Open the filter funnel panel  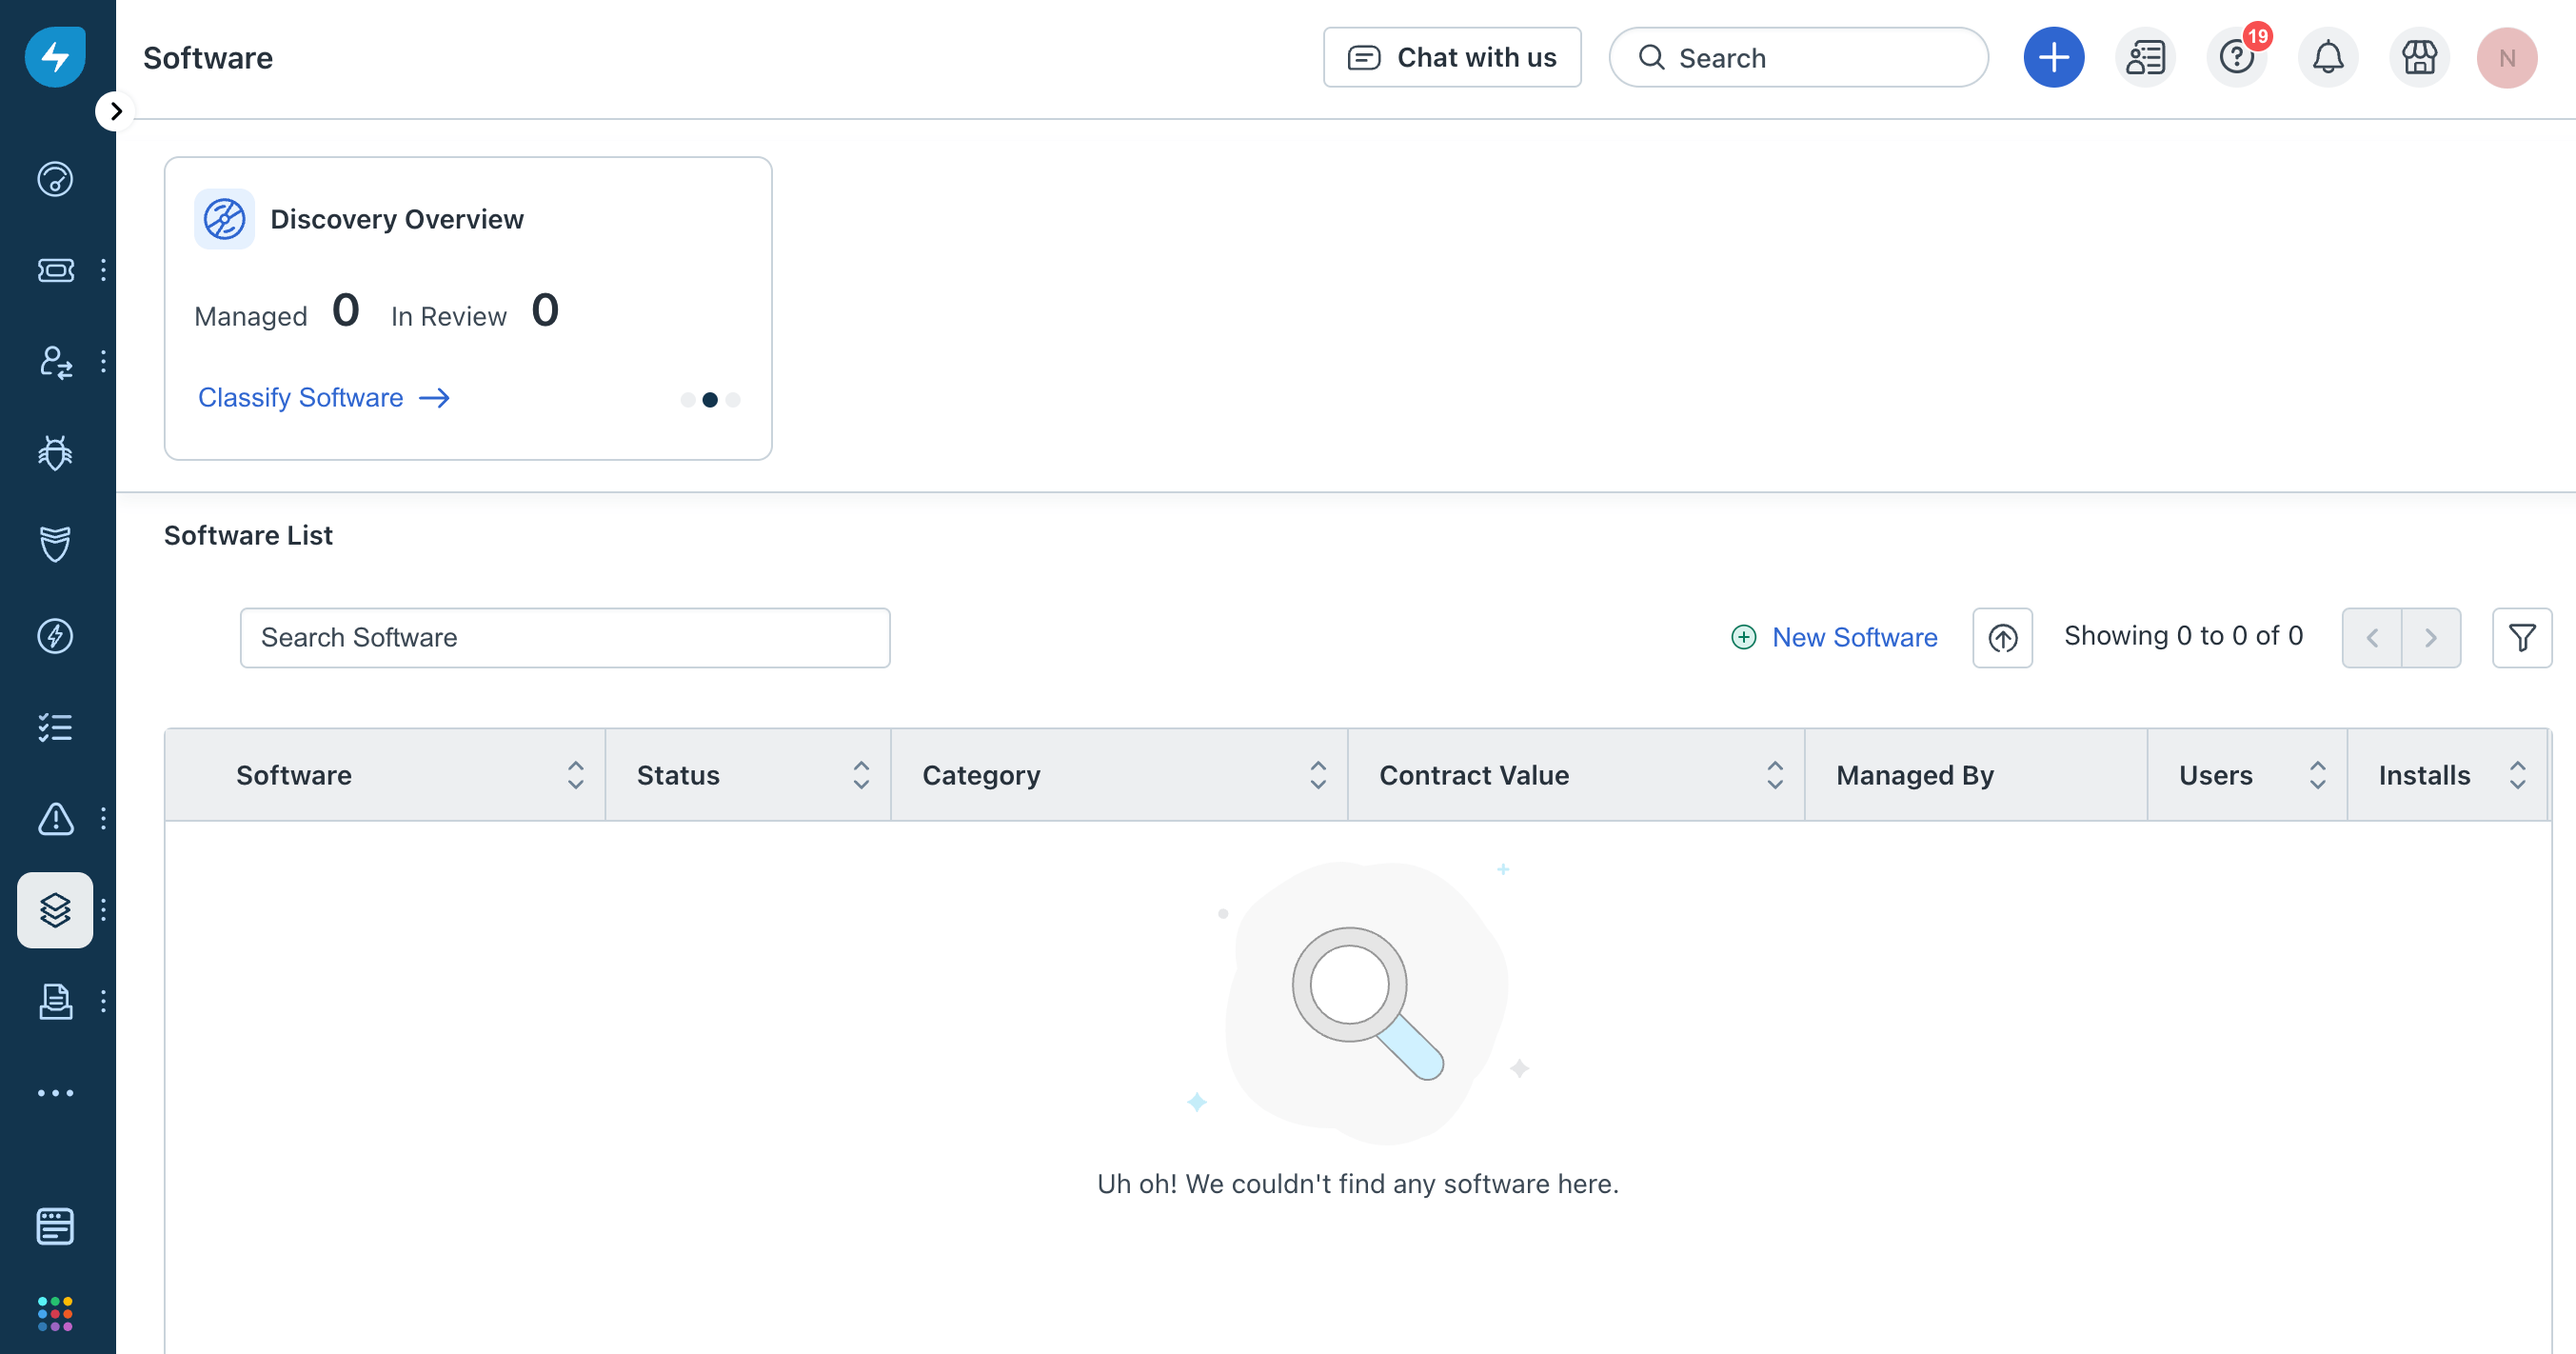2521,638
